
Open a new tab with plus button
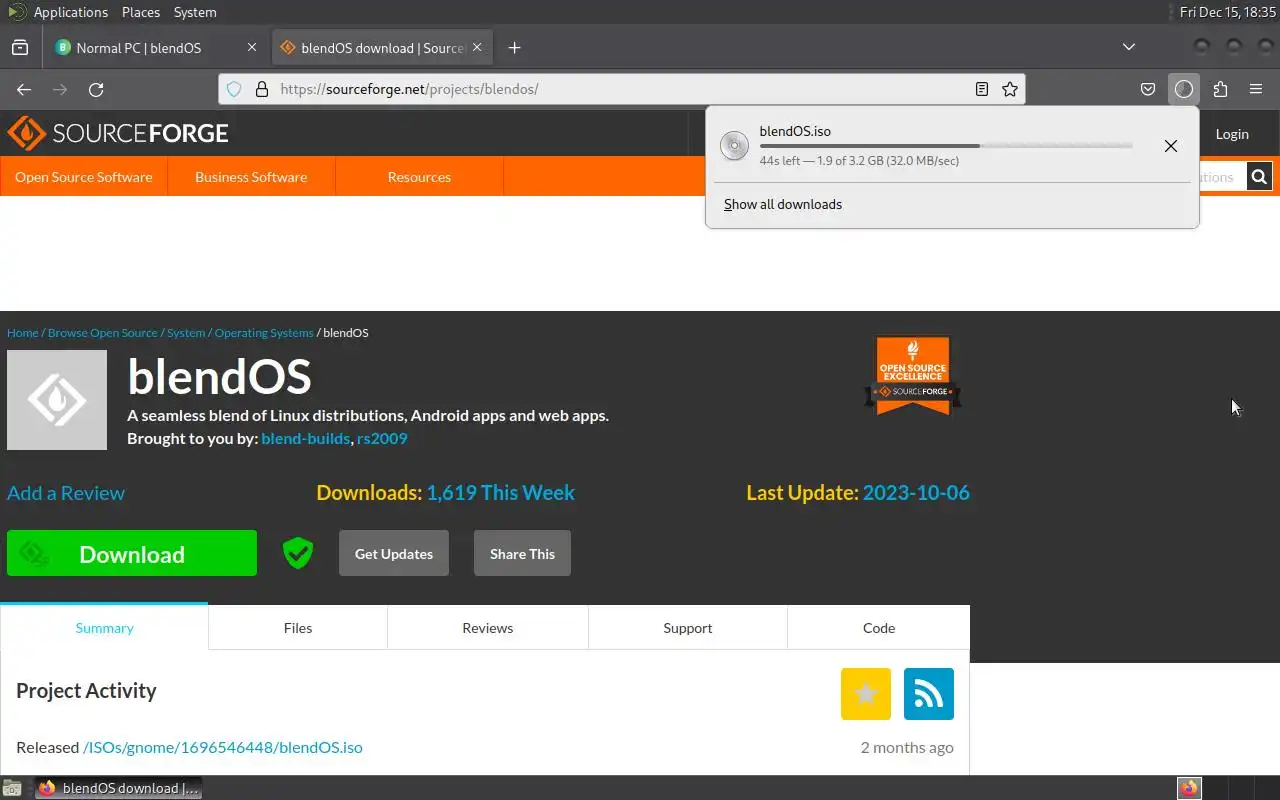point(514,47)
